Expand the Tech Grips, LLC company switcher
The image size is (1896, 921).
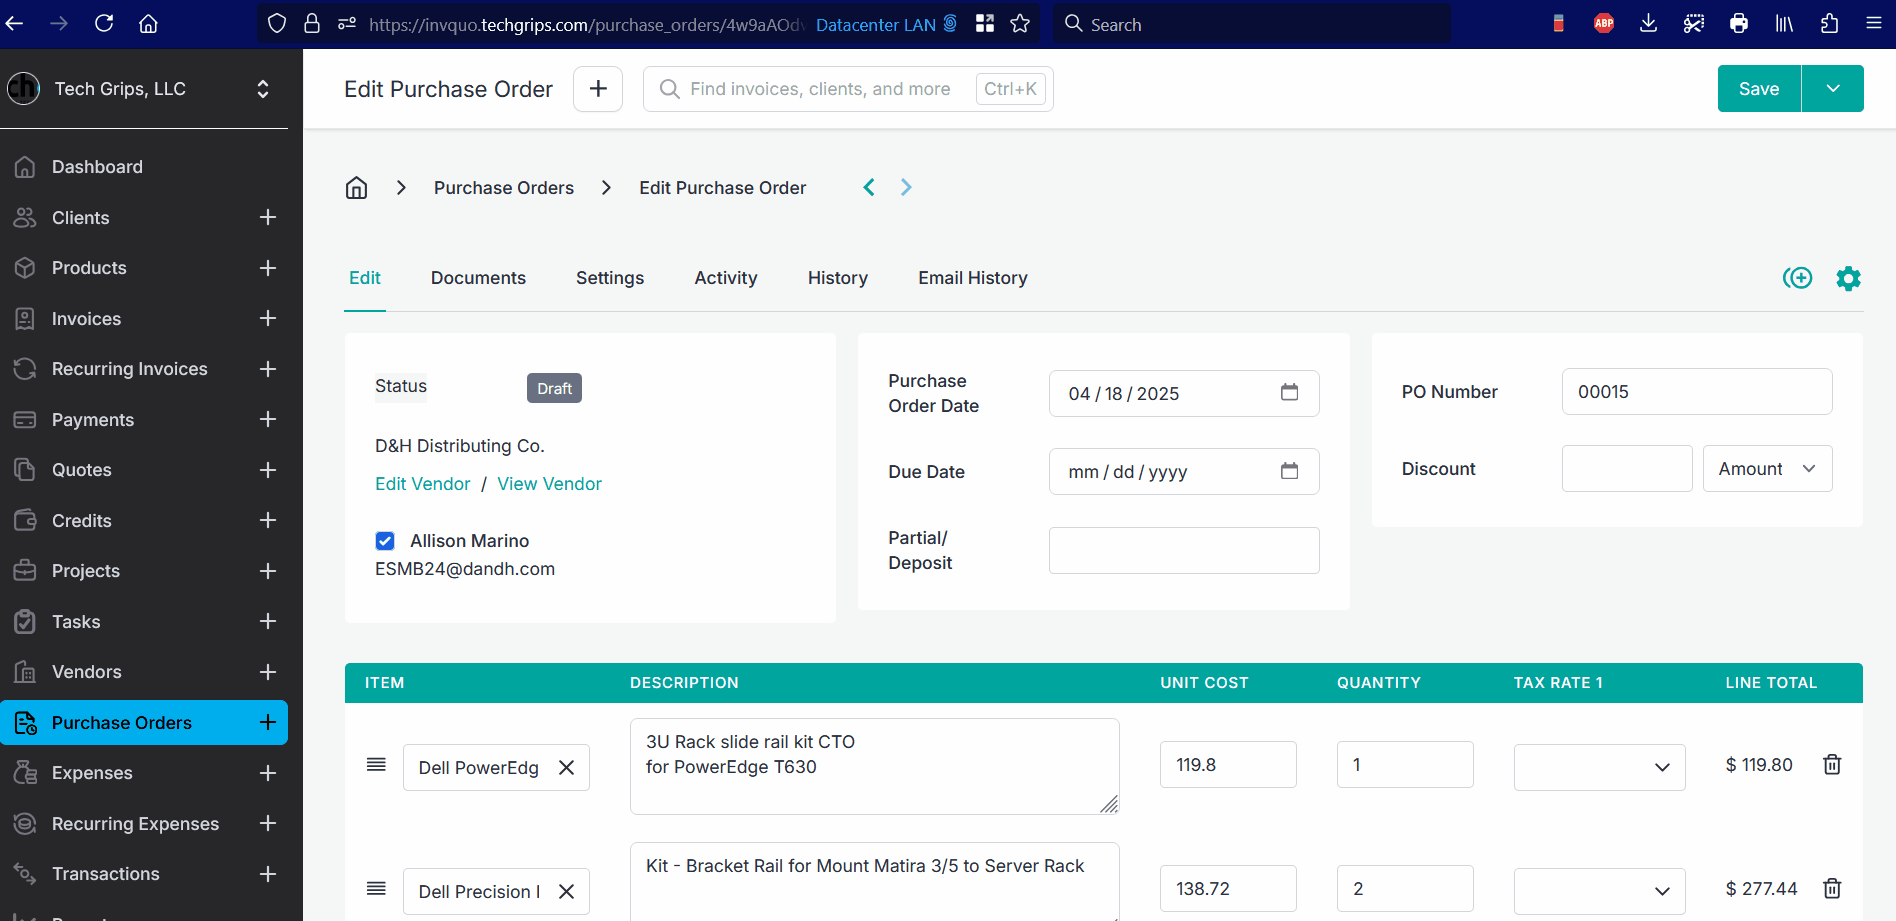coord(263,89)
